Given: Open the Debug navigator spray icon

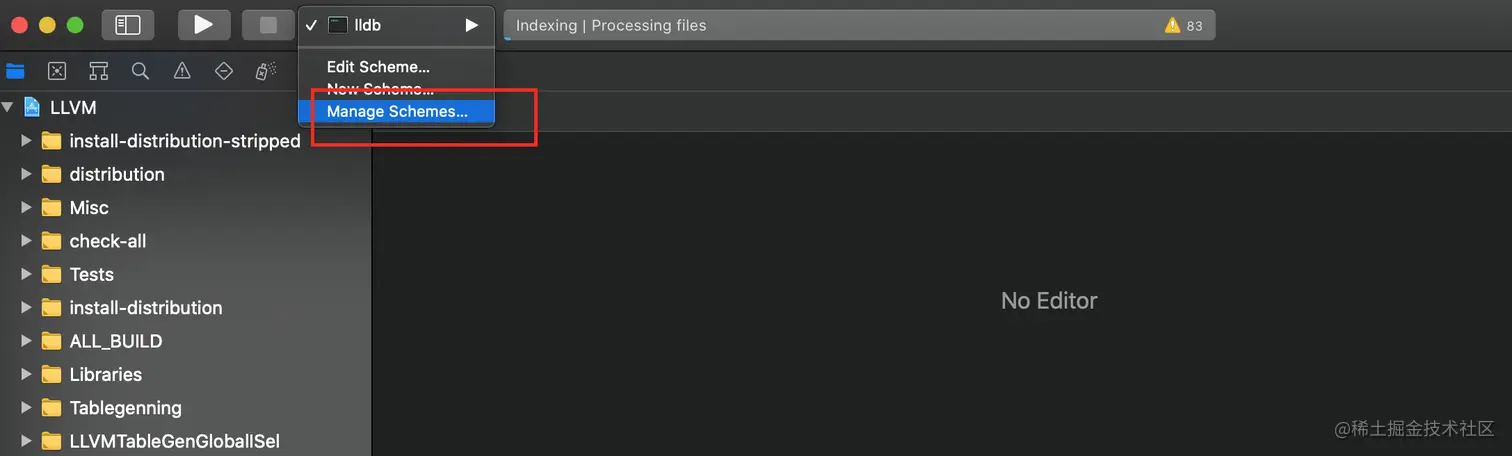Looking at the screenshot, I should coord(265,71).
